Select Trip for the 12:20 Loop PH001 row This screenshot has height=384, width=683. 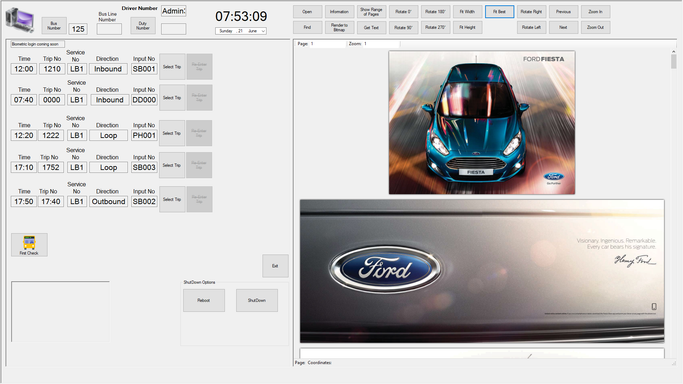tap(172, 133)
